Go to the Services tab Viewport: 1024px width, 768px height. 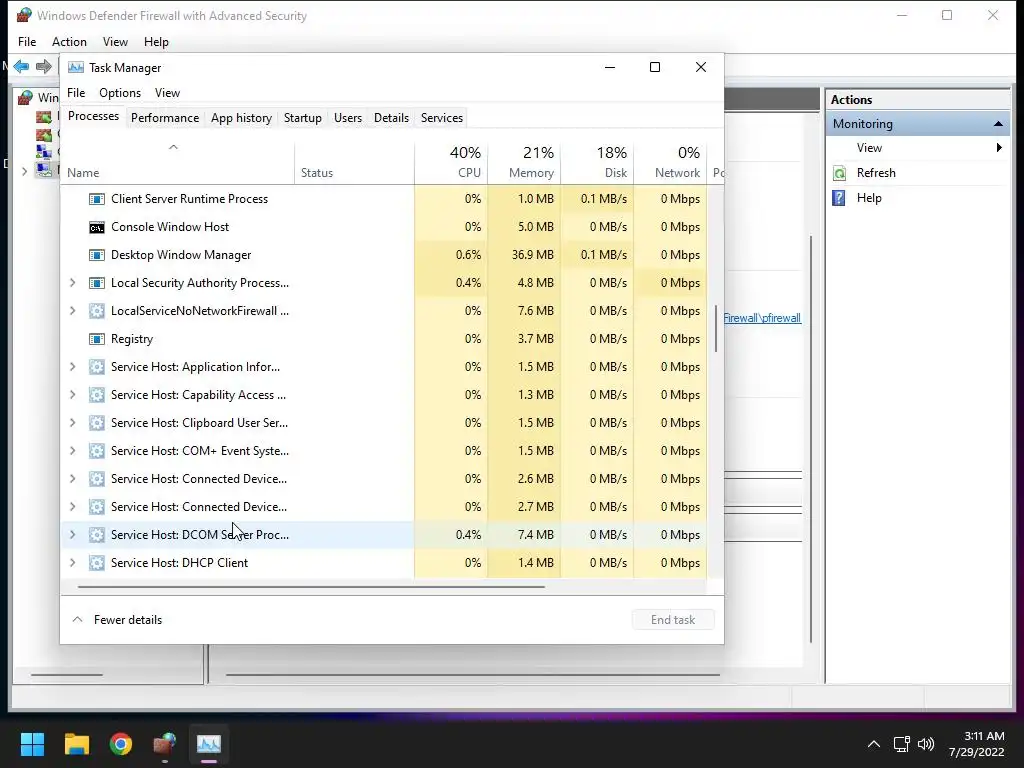pos(441,118)
